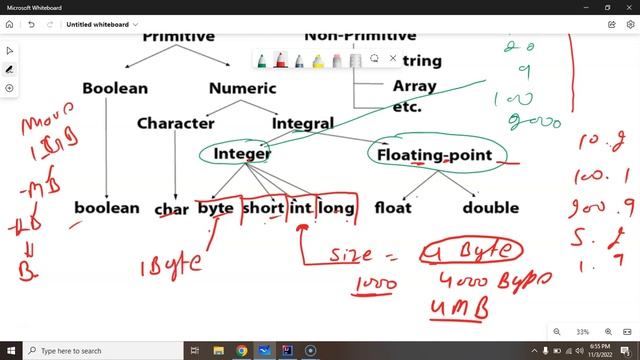Click the 33% zoom level indicator
The width and height of the screenshot is (640, 360).
point(582,332)
